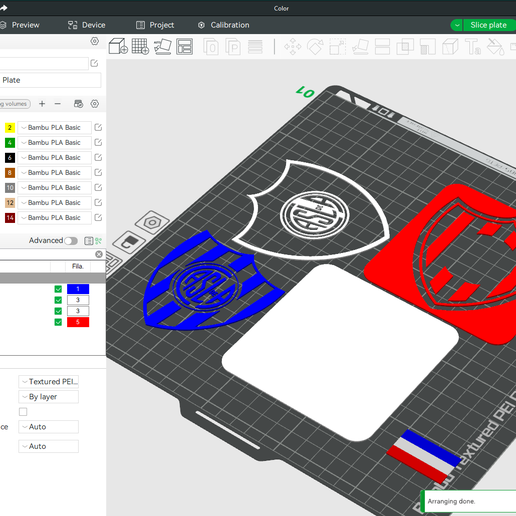Expand filament 2 Bambu PLA Basic dropdown
Screen dimensions: 516x516
point(54,127)
